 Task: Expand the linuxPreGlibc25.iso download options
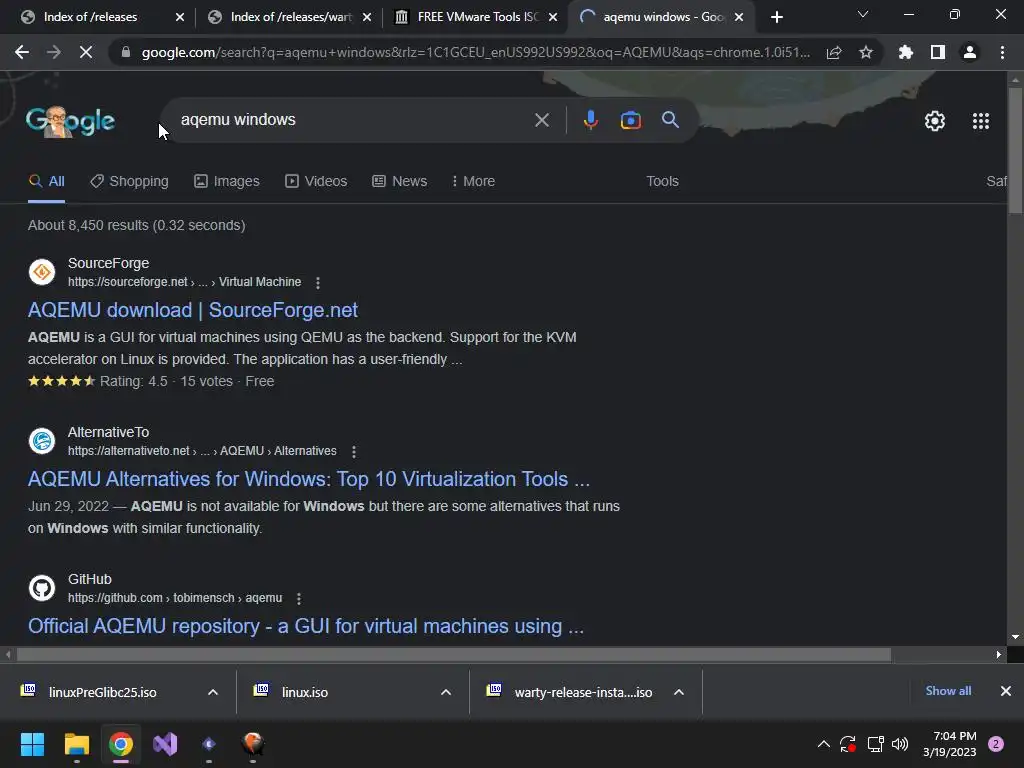[213, 692]
